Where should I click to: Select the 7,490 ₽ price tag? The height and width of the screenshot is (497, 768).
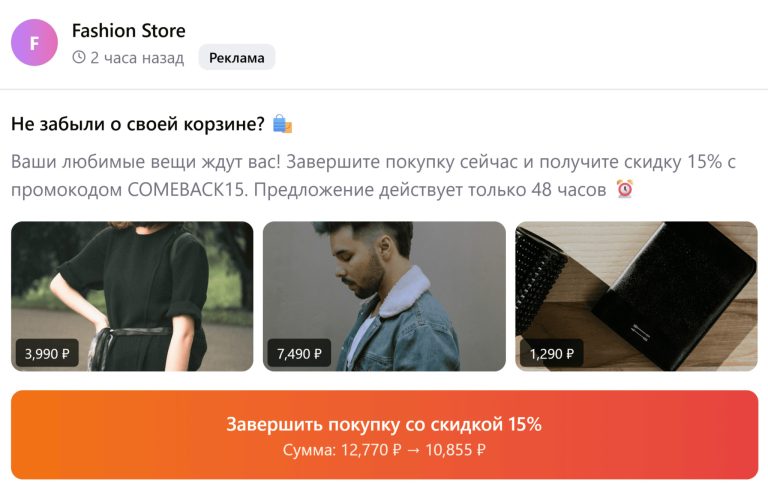299,353
